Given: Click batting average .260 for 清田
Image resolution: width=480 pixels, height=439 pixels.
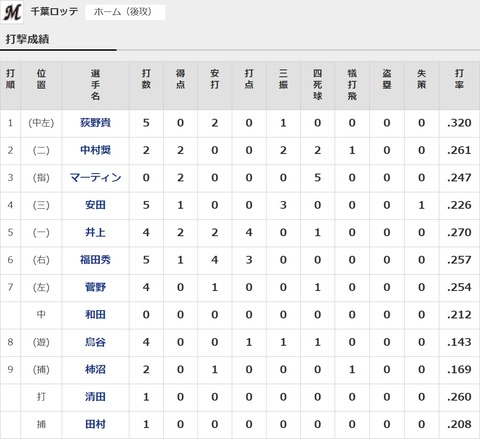Looking at the screenshot, I should click(x=459, y=397).
